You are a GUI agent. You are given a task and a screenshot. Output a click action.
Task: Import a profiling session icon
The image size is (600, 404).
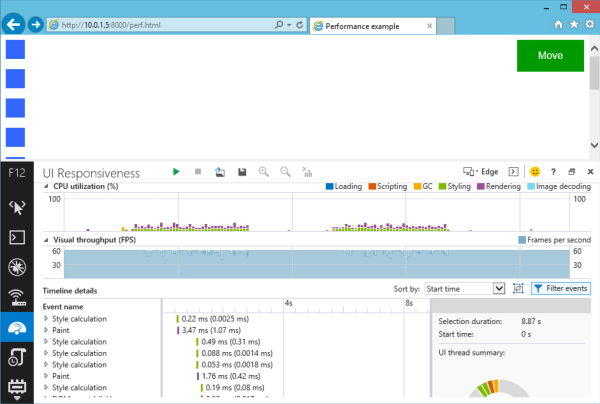coord(220,172)
